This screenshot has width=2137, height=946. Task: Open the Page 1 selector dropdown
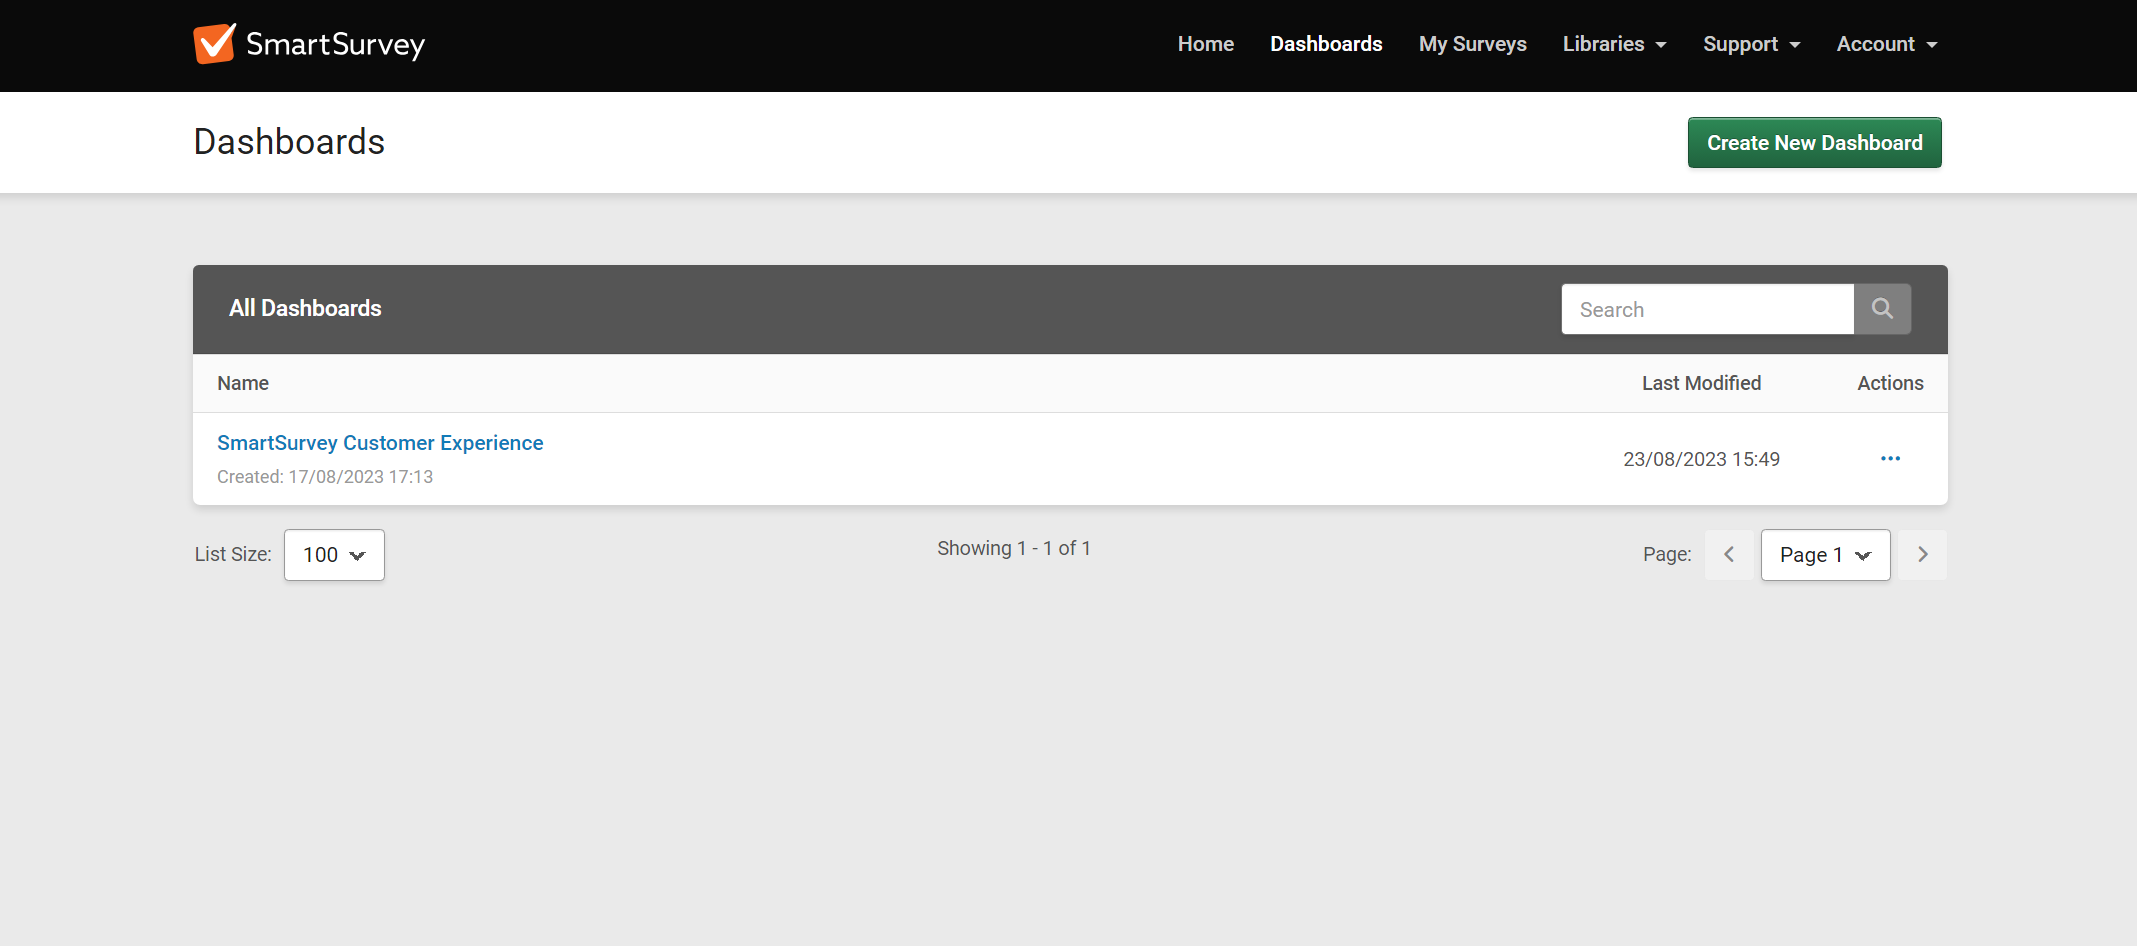tap(1825, 555)
